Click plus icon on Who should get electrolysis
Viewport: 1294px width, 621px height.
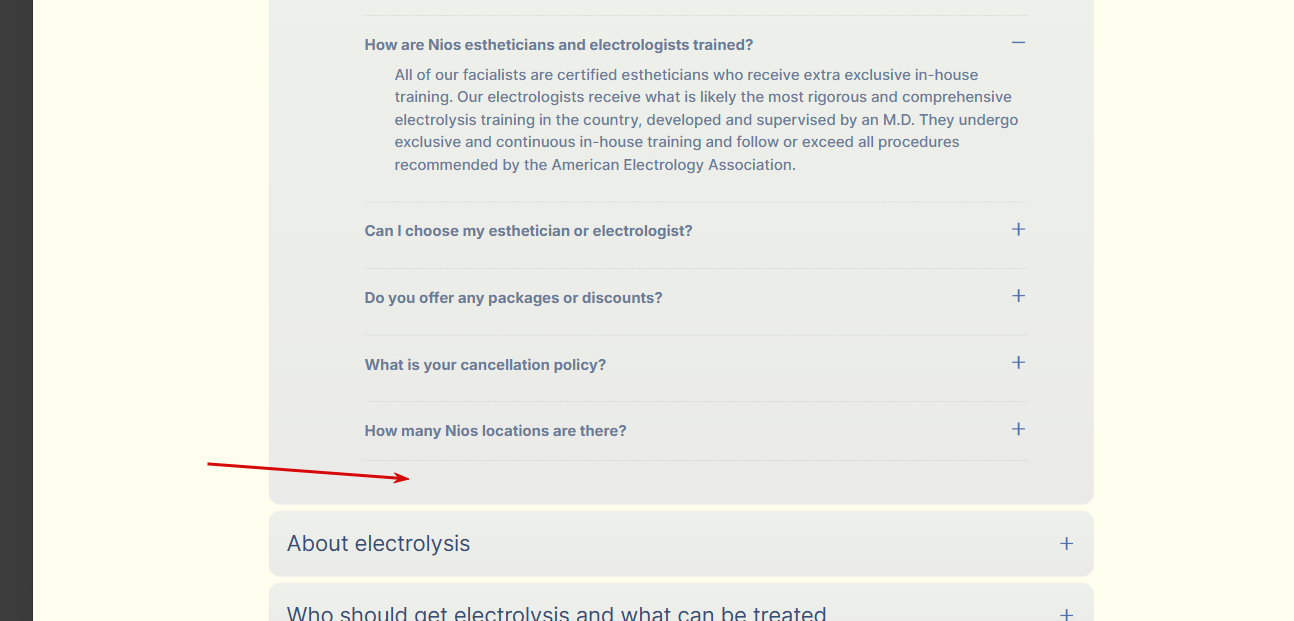pos(1066,614)
